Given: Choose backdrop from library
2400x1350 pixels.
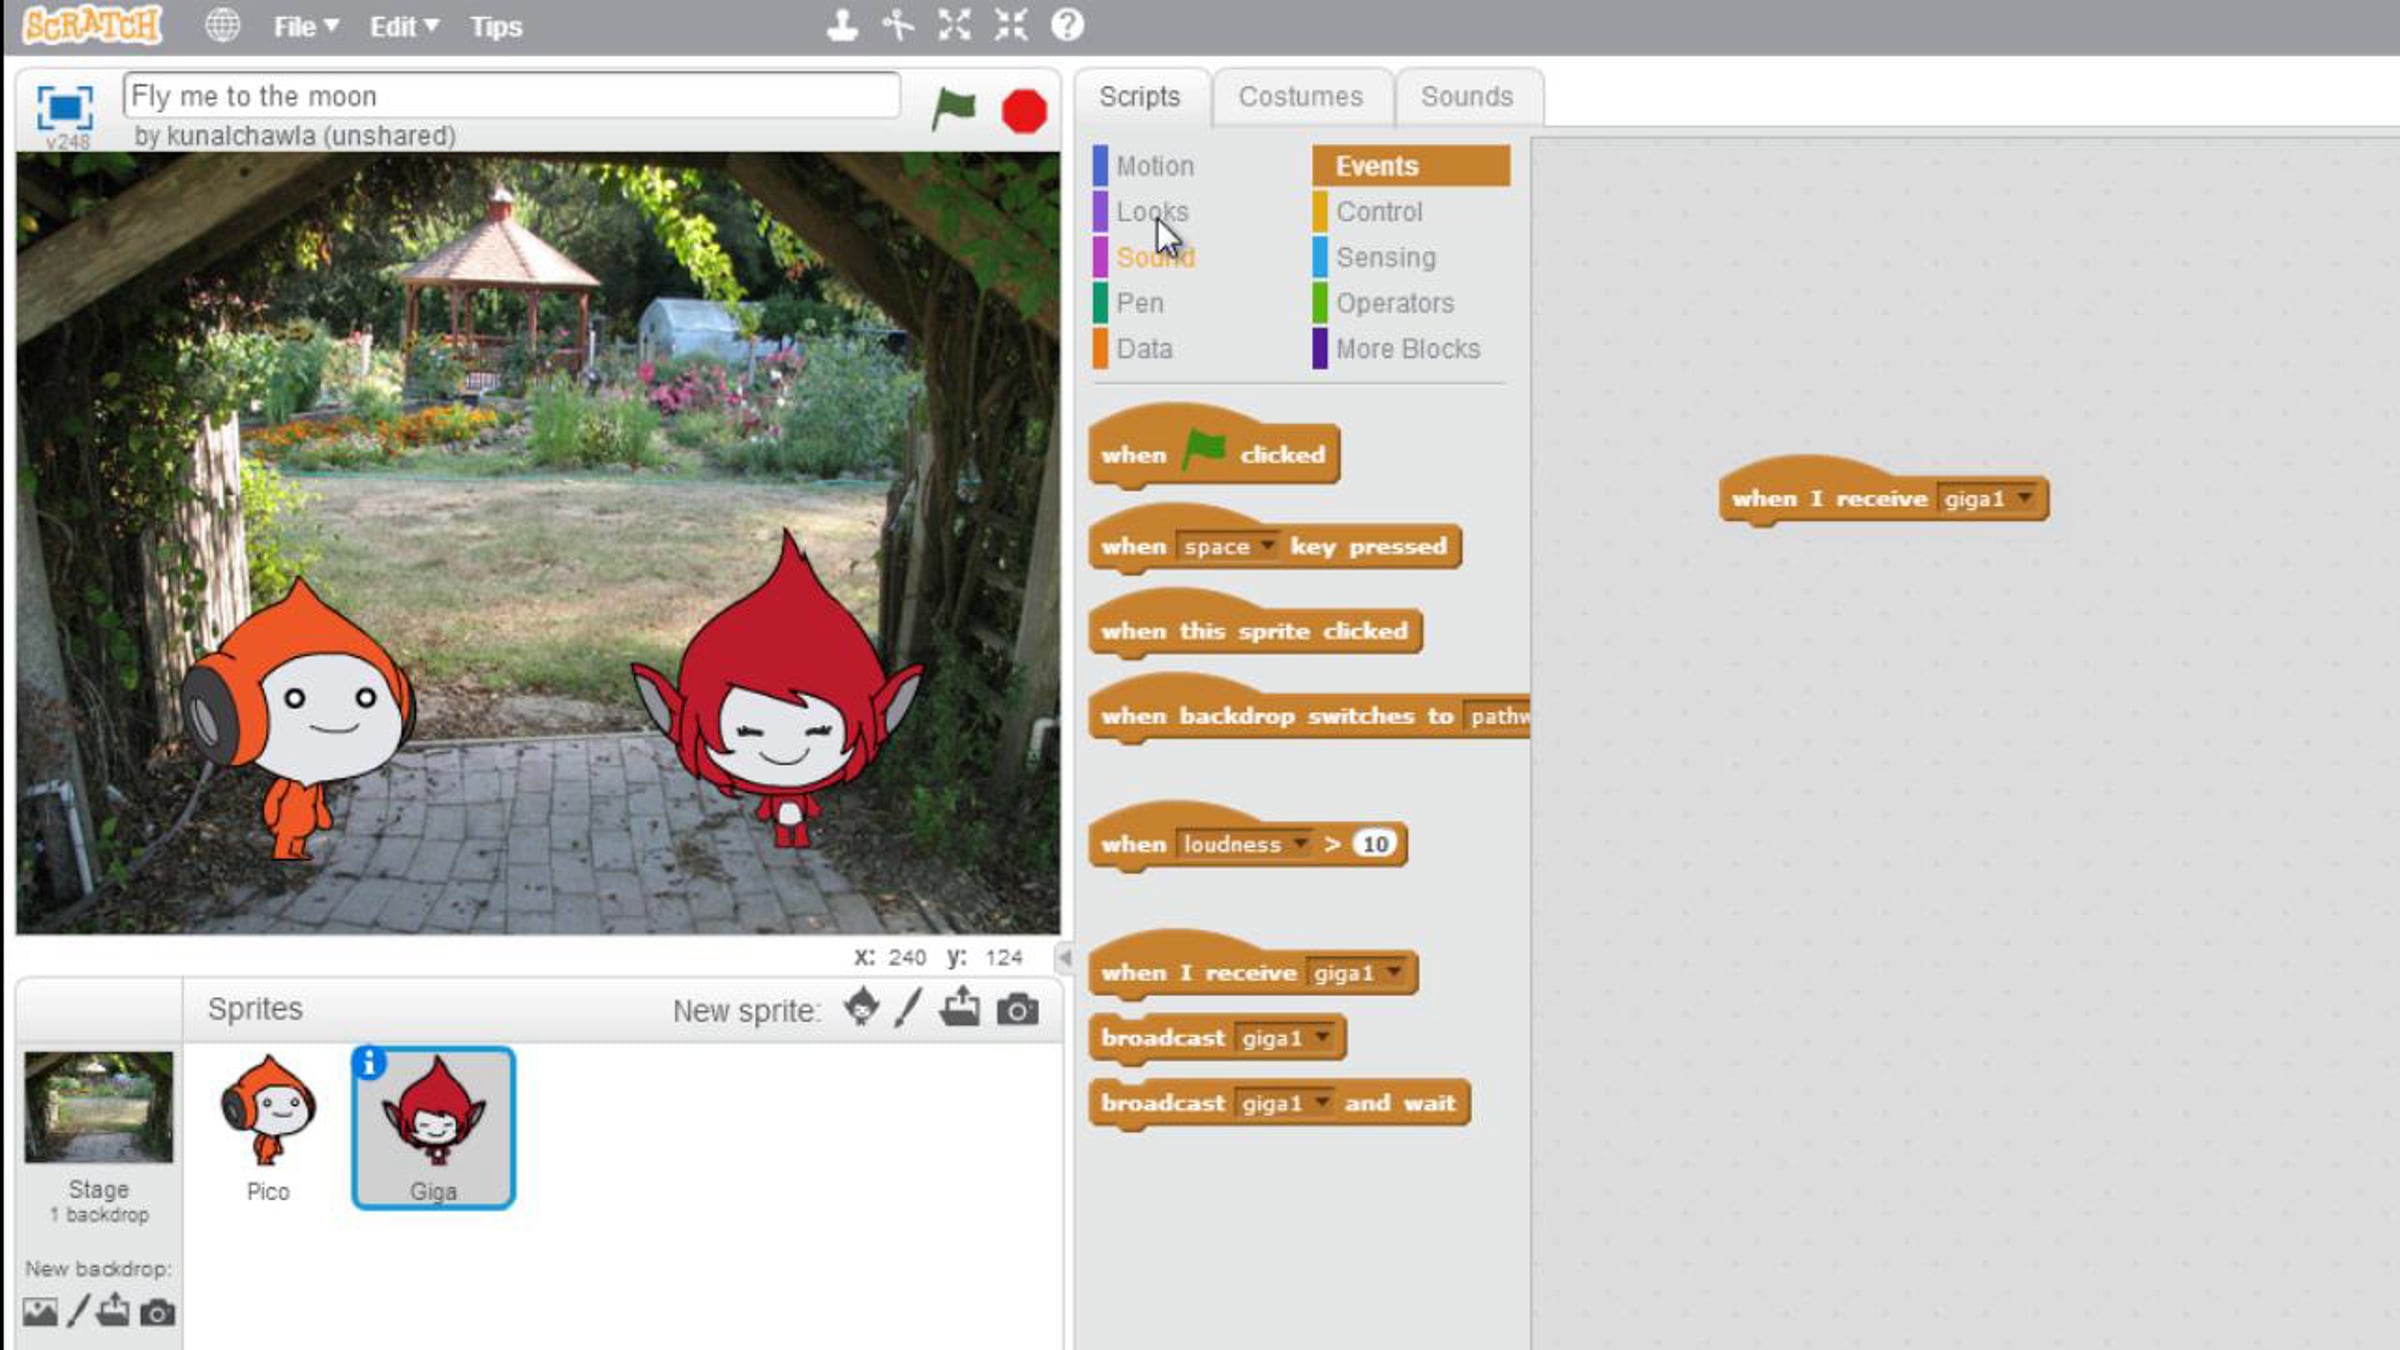Looking at the screenshot, I should [40, 1311].
